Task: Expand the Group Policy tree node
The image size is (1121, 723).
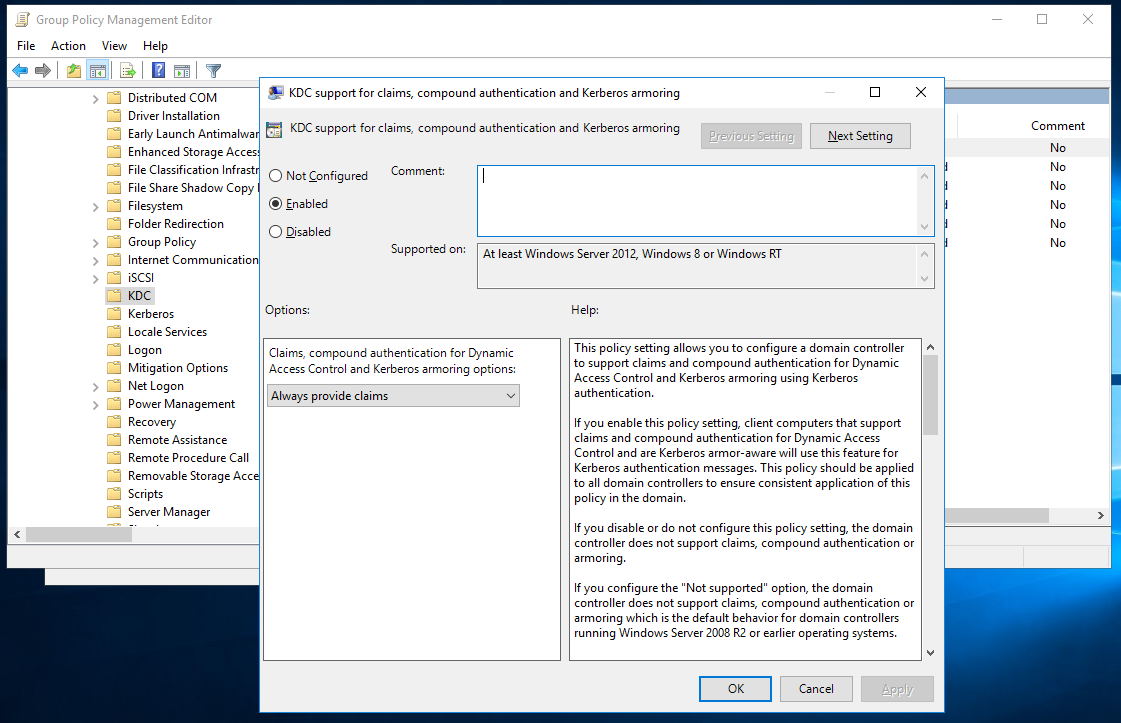Action: point(96,242)
